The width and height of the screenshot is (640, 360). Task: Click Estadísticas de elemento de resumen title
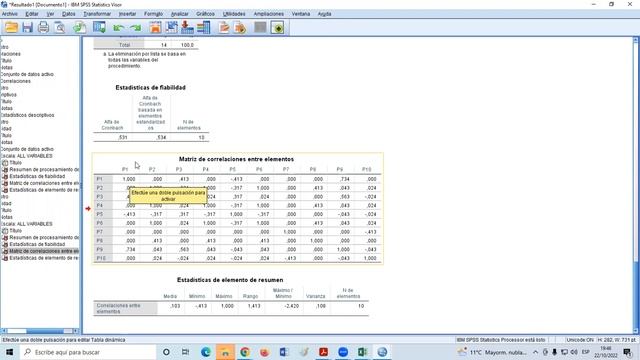point(230,280)
